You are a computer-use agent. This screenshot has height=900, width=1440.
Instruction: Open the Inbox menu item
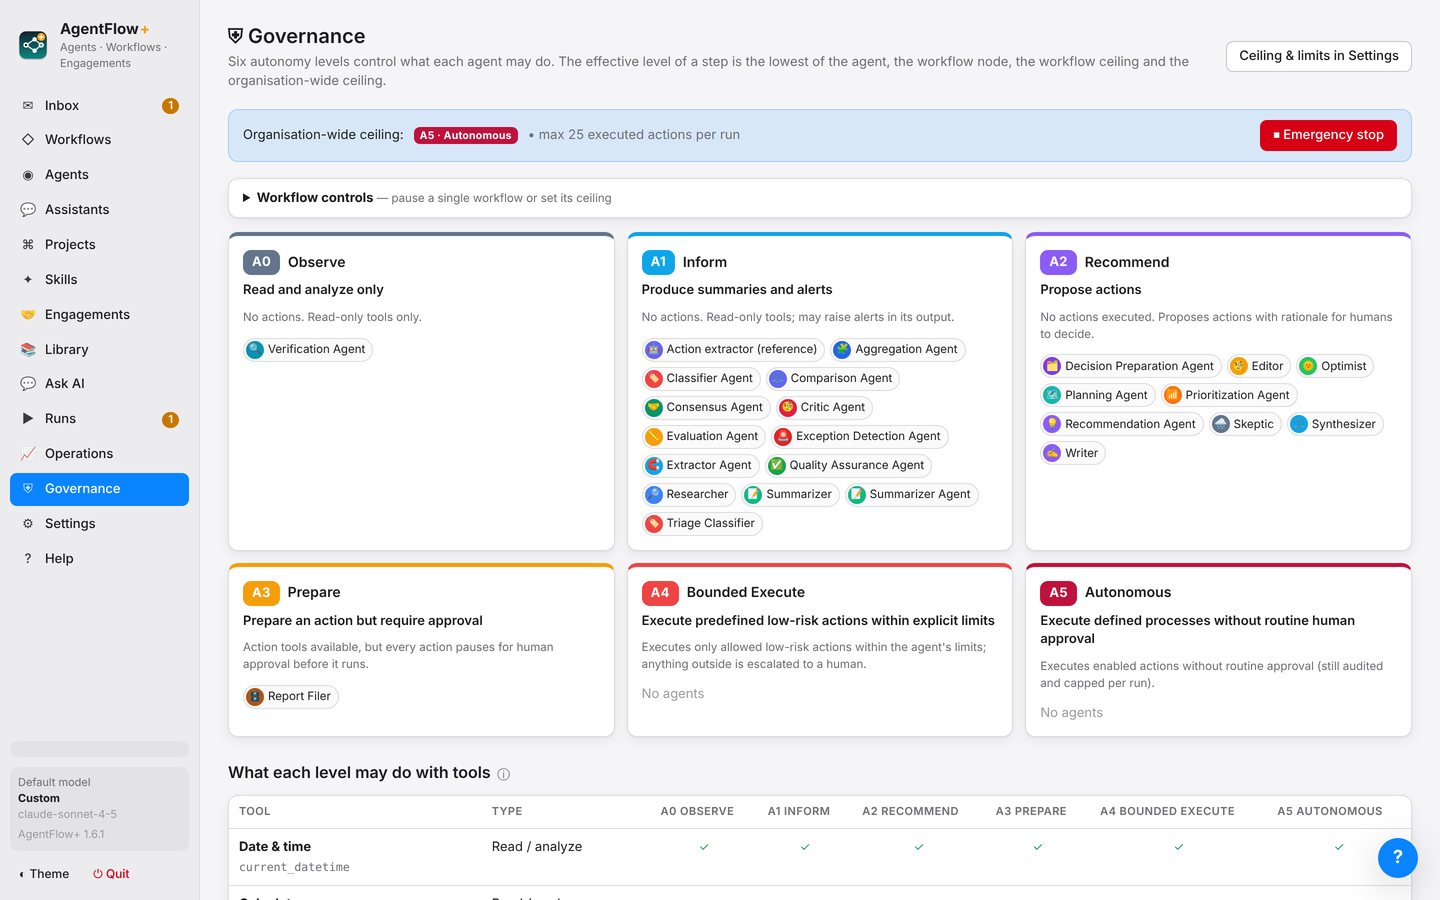tap(99, 105)
